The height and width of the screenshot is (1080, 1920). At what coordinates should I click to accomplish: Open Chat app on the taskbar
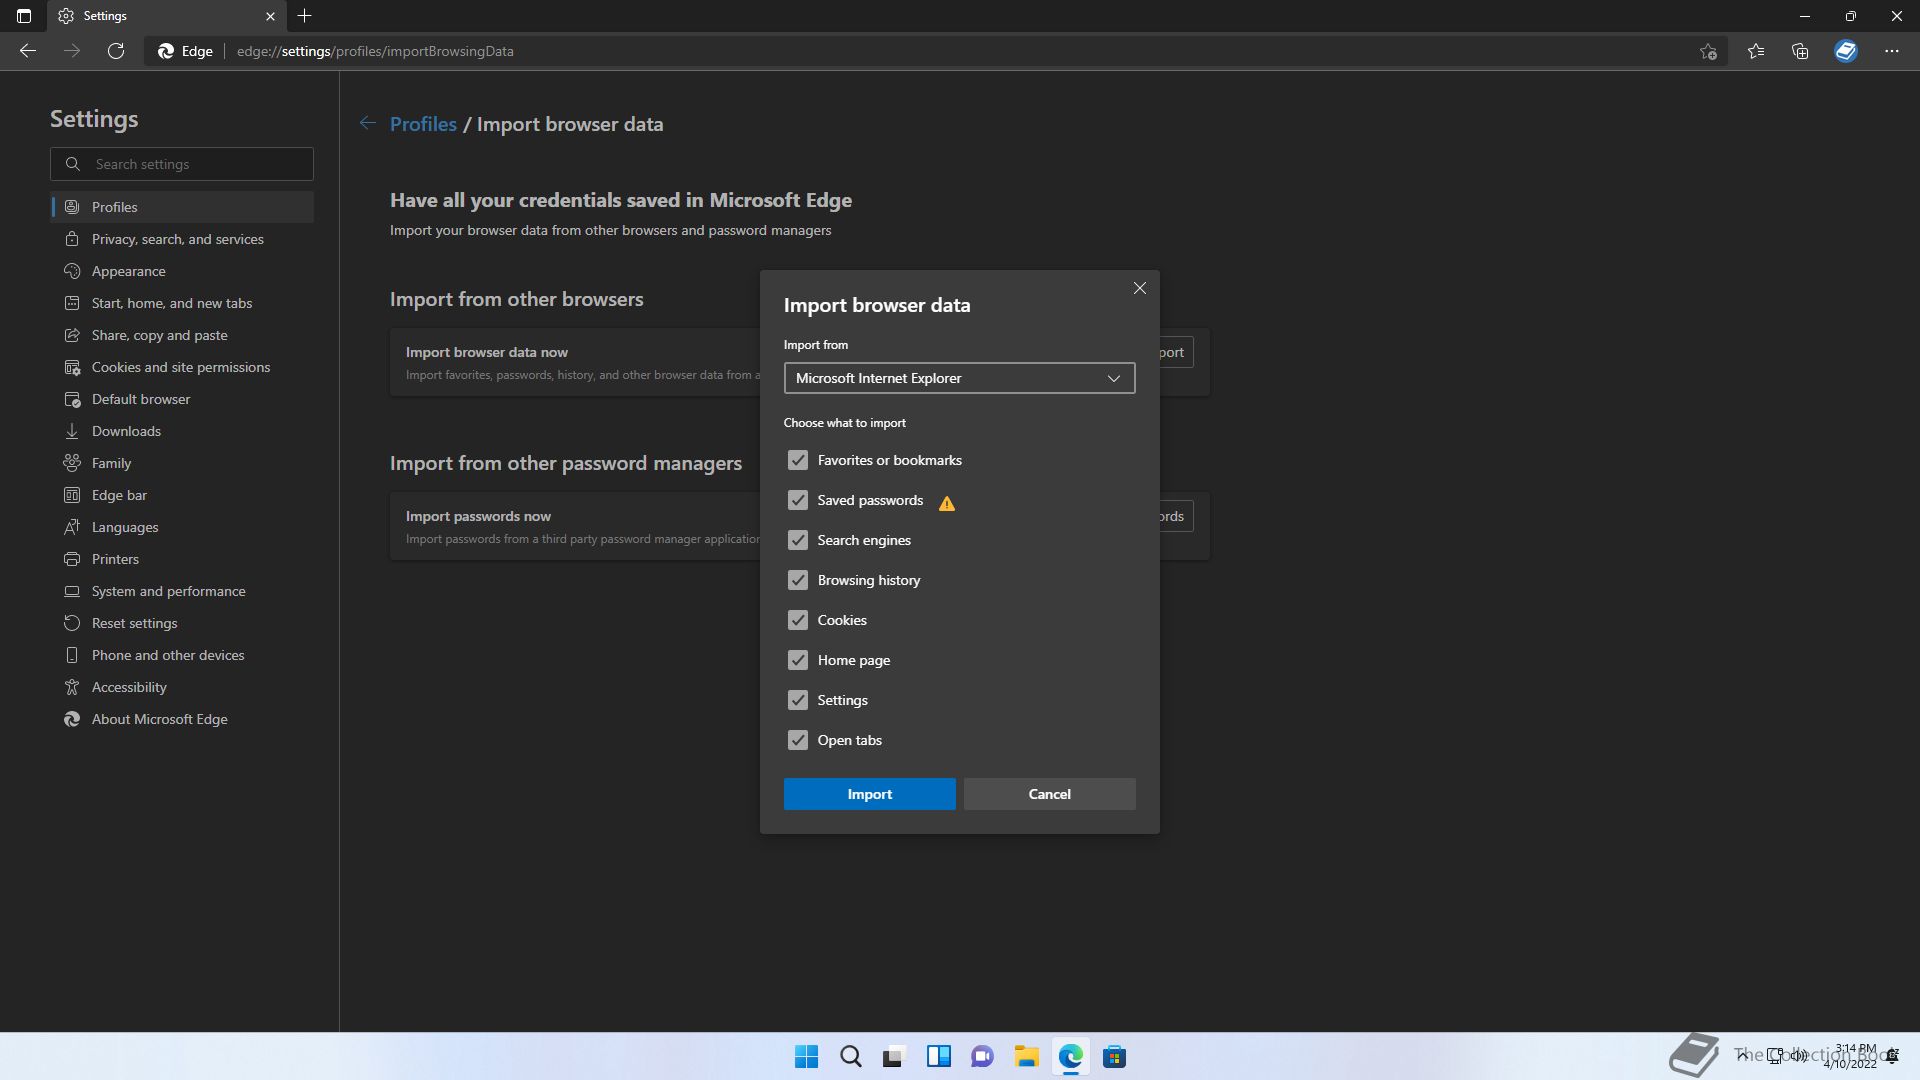(x=982, y=1056)
